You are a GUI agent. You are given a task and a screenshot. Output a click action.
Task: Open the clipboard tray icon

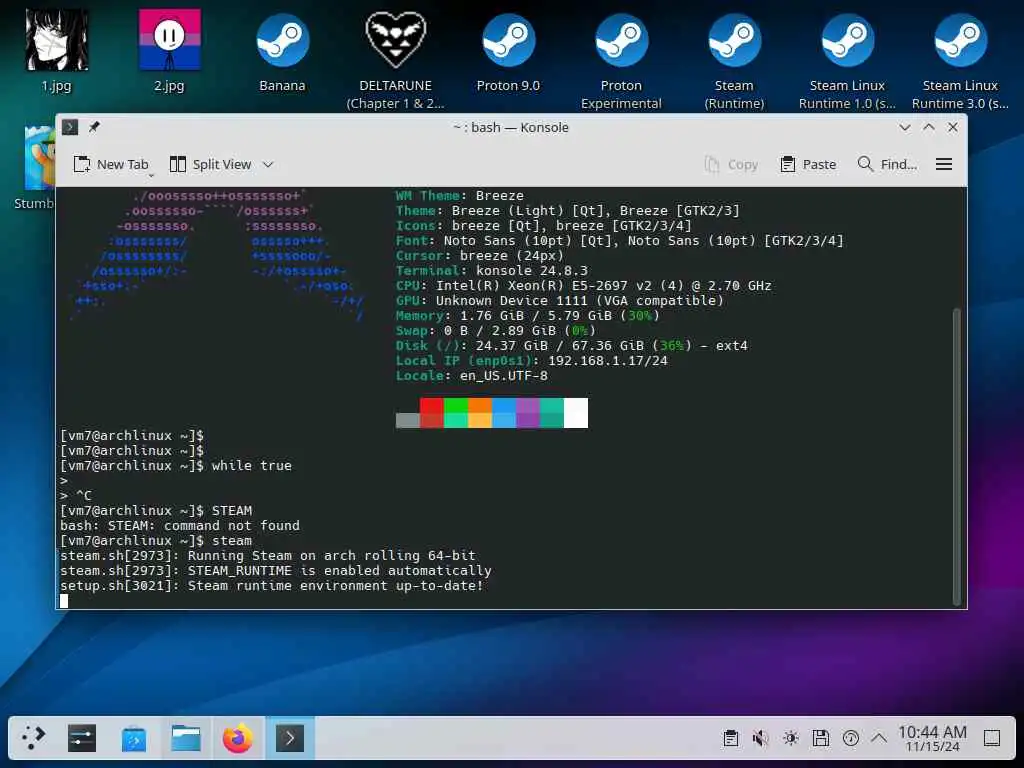pyautogui.click(x=731, y=738)
